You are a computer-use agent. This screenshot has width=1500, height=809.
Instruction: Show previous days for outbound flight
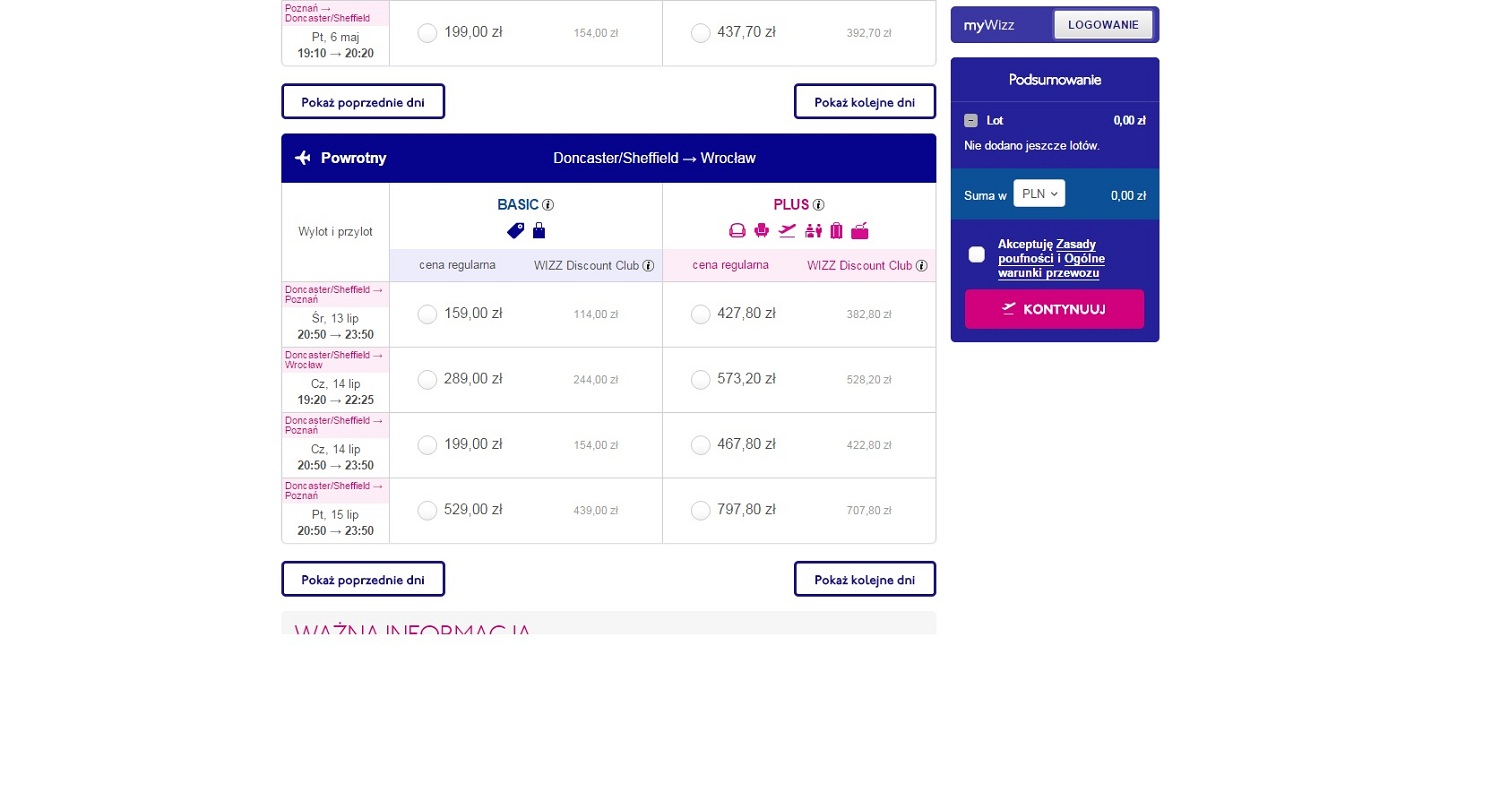click(x=363, y=101)
